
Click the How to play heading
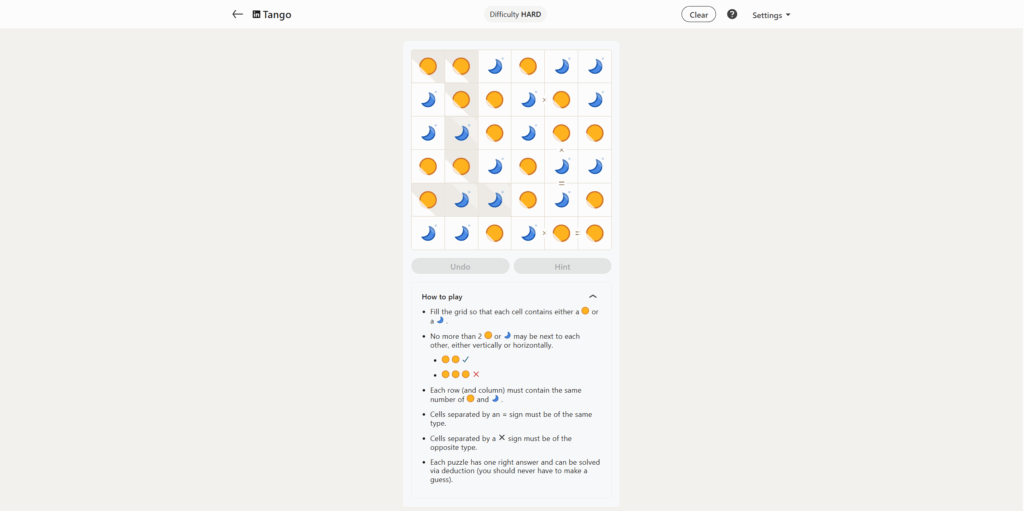(442, 297)
